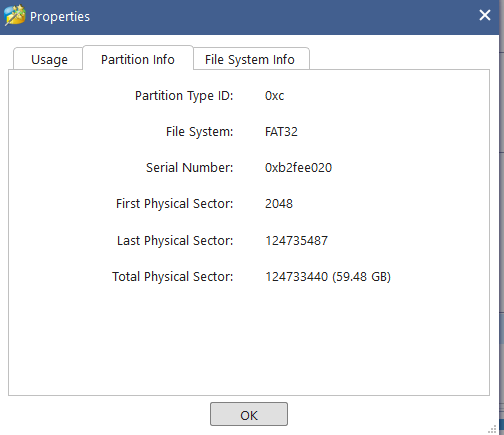
Task: Click the First Physical Sector label
Action: pos(174,204)
